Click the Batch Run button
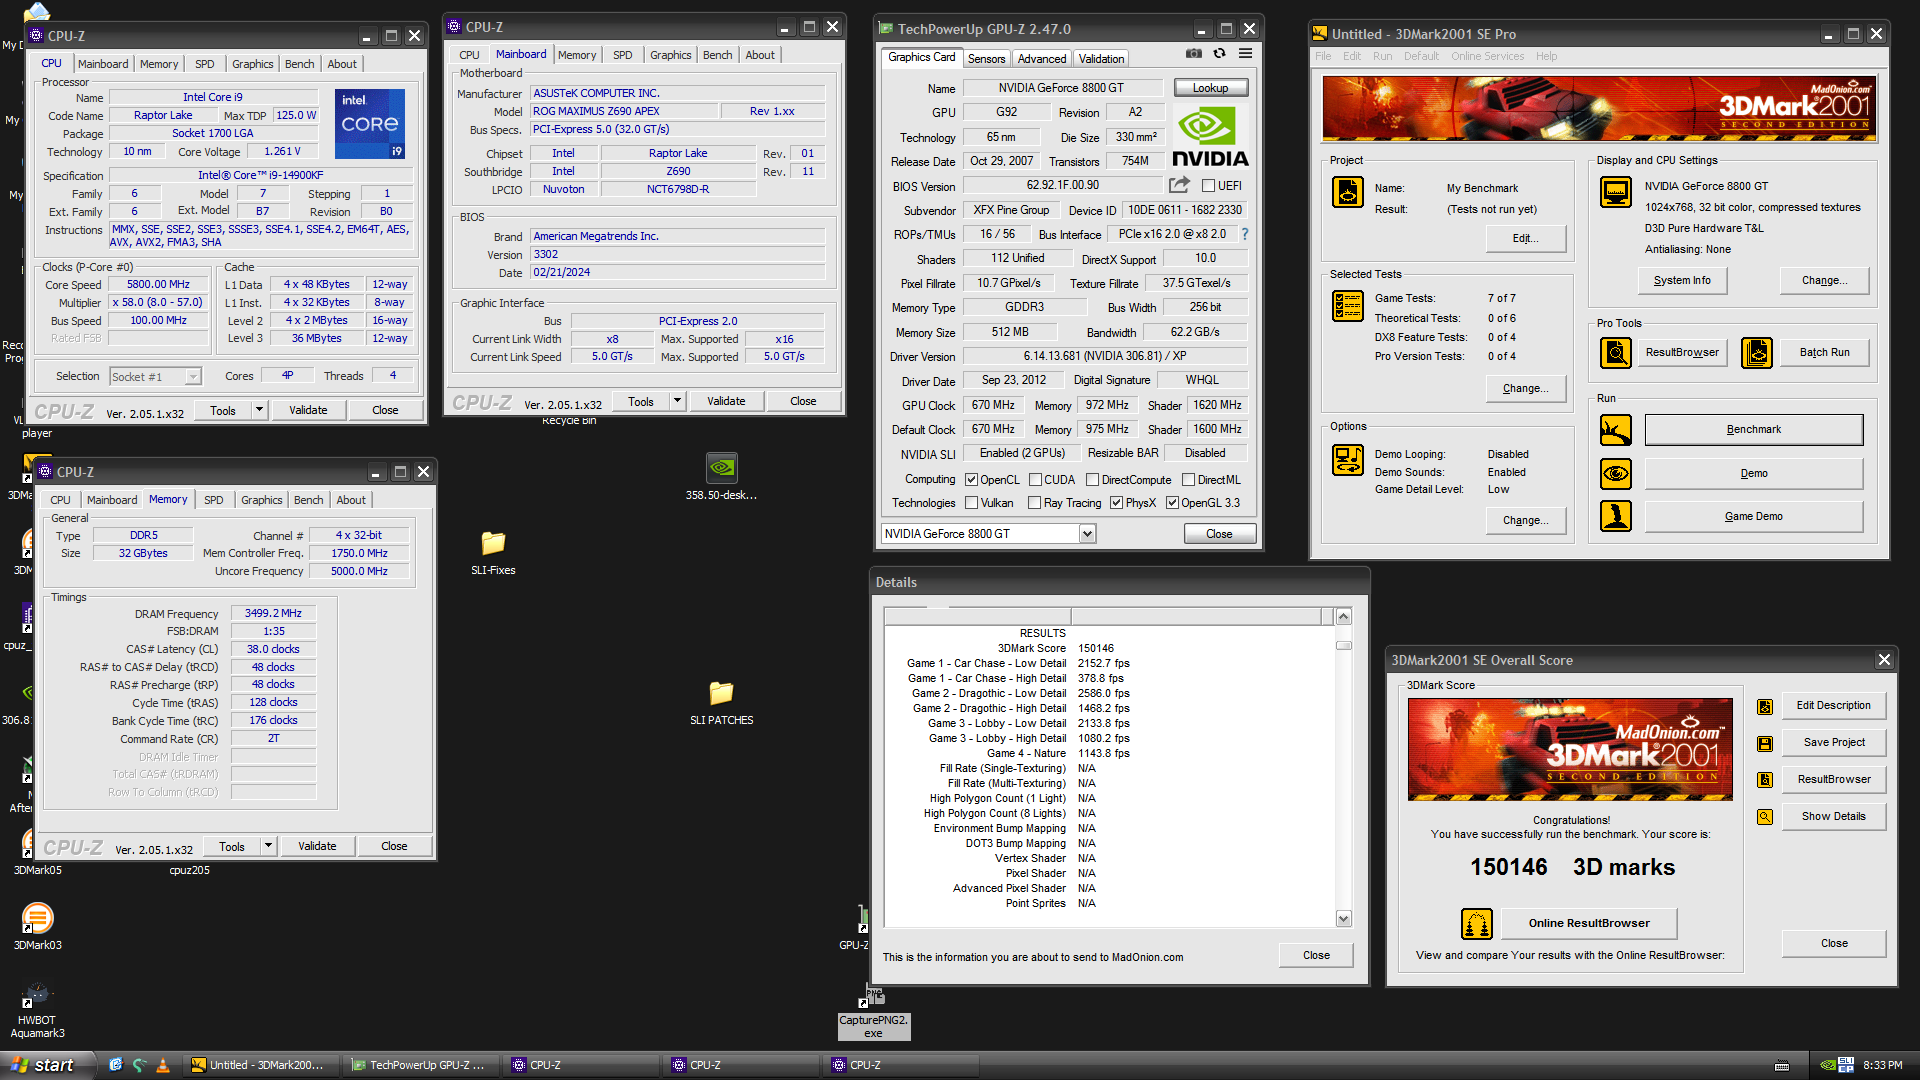Image resolution: width=1920 pixels, height=1080 pixels. pyautogui.click(x=1824, y=353)
